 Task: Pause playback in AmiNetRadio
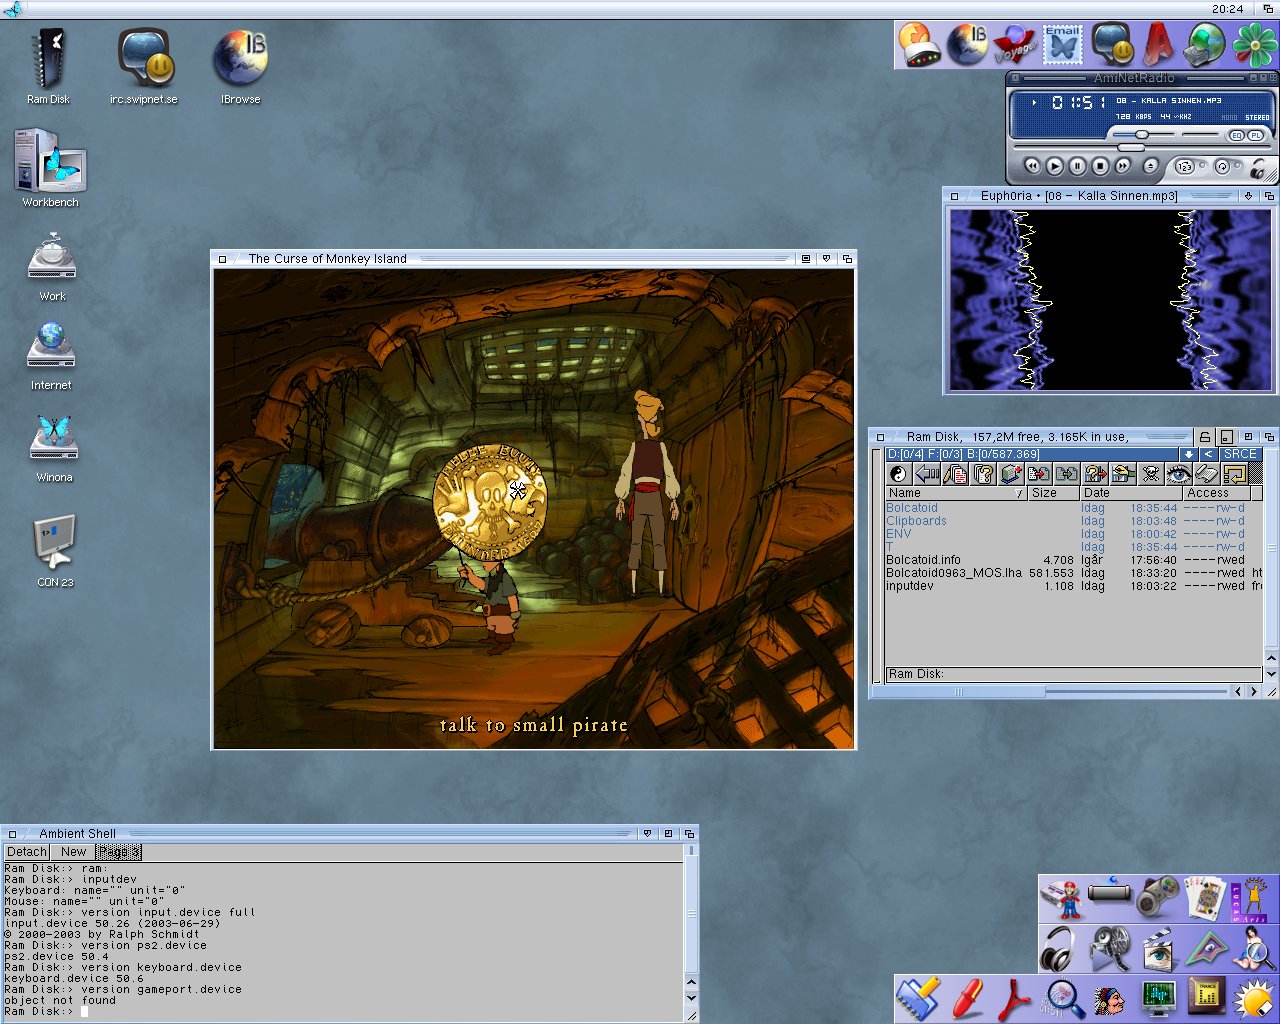coord(1077,166)
